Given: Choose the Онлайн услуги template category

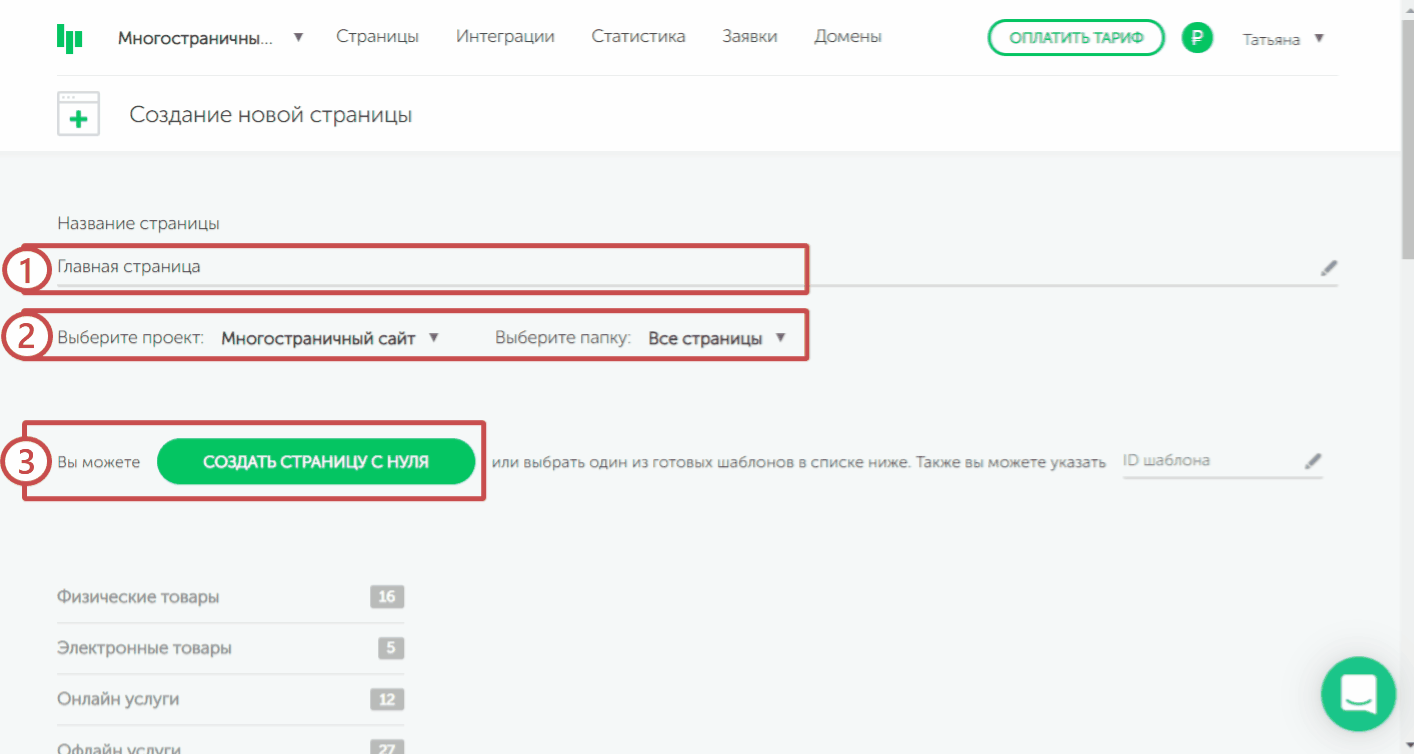Looking at the screenshot, I should pos(118,699).
